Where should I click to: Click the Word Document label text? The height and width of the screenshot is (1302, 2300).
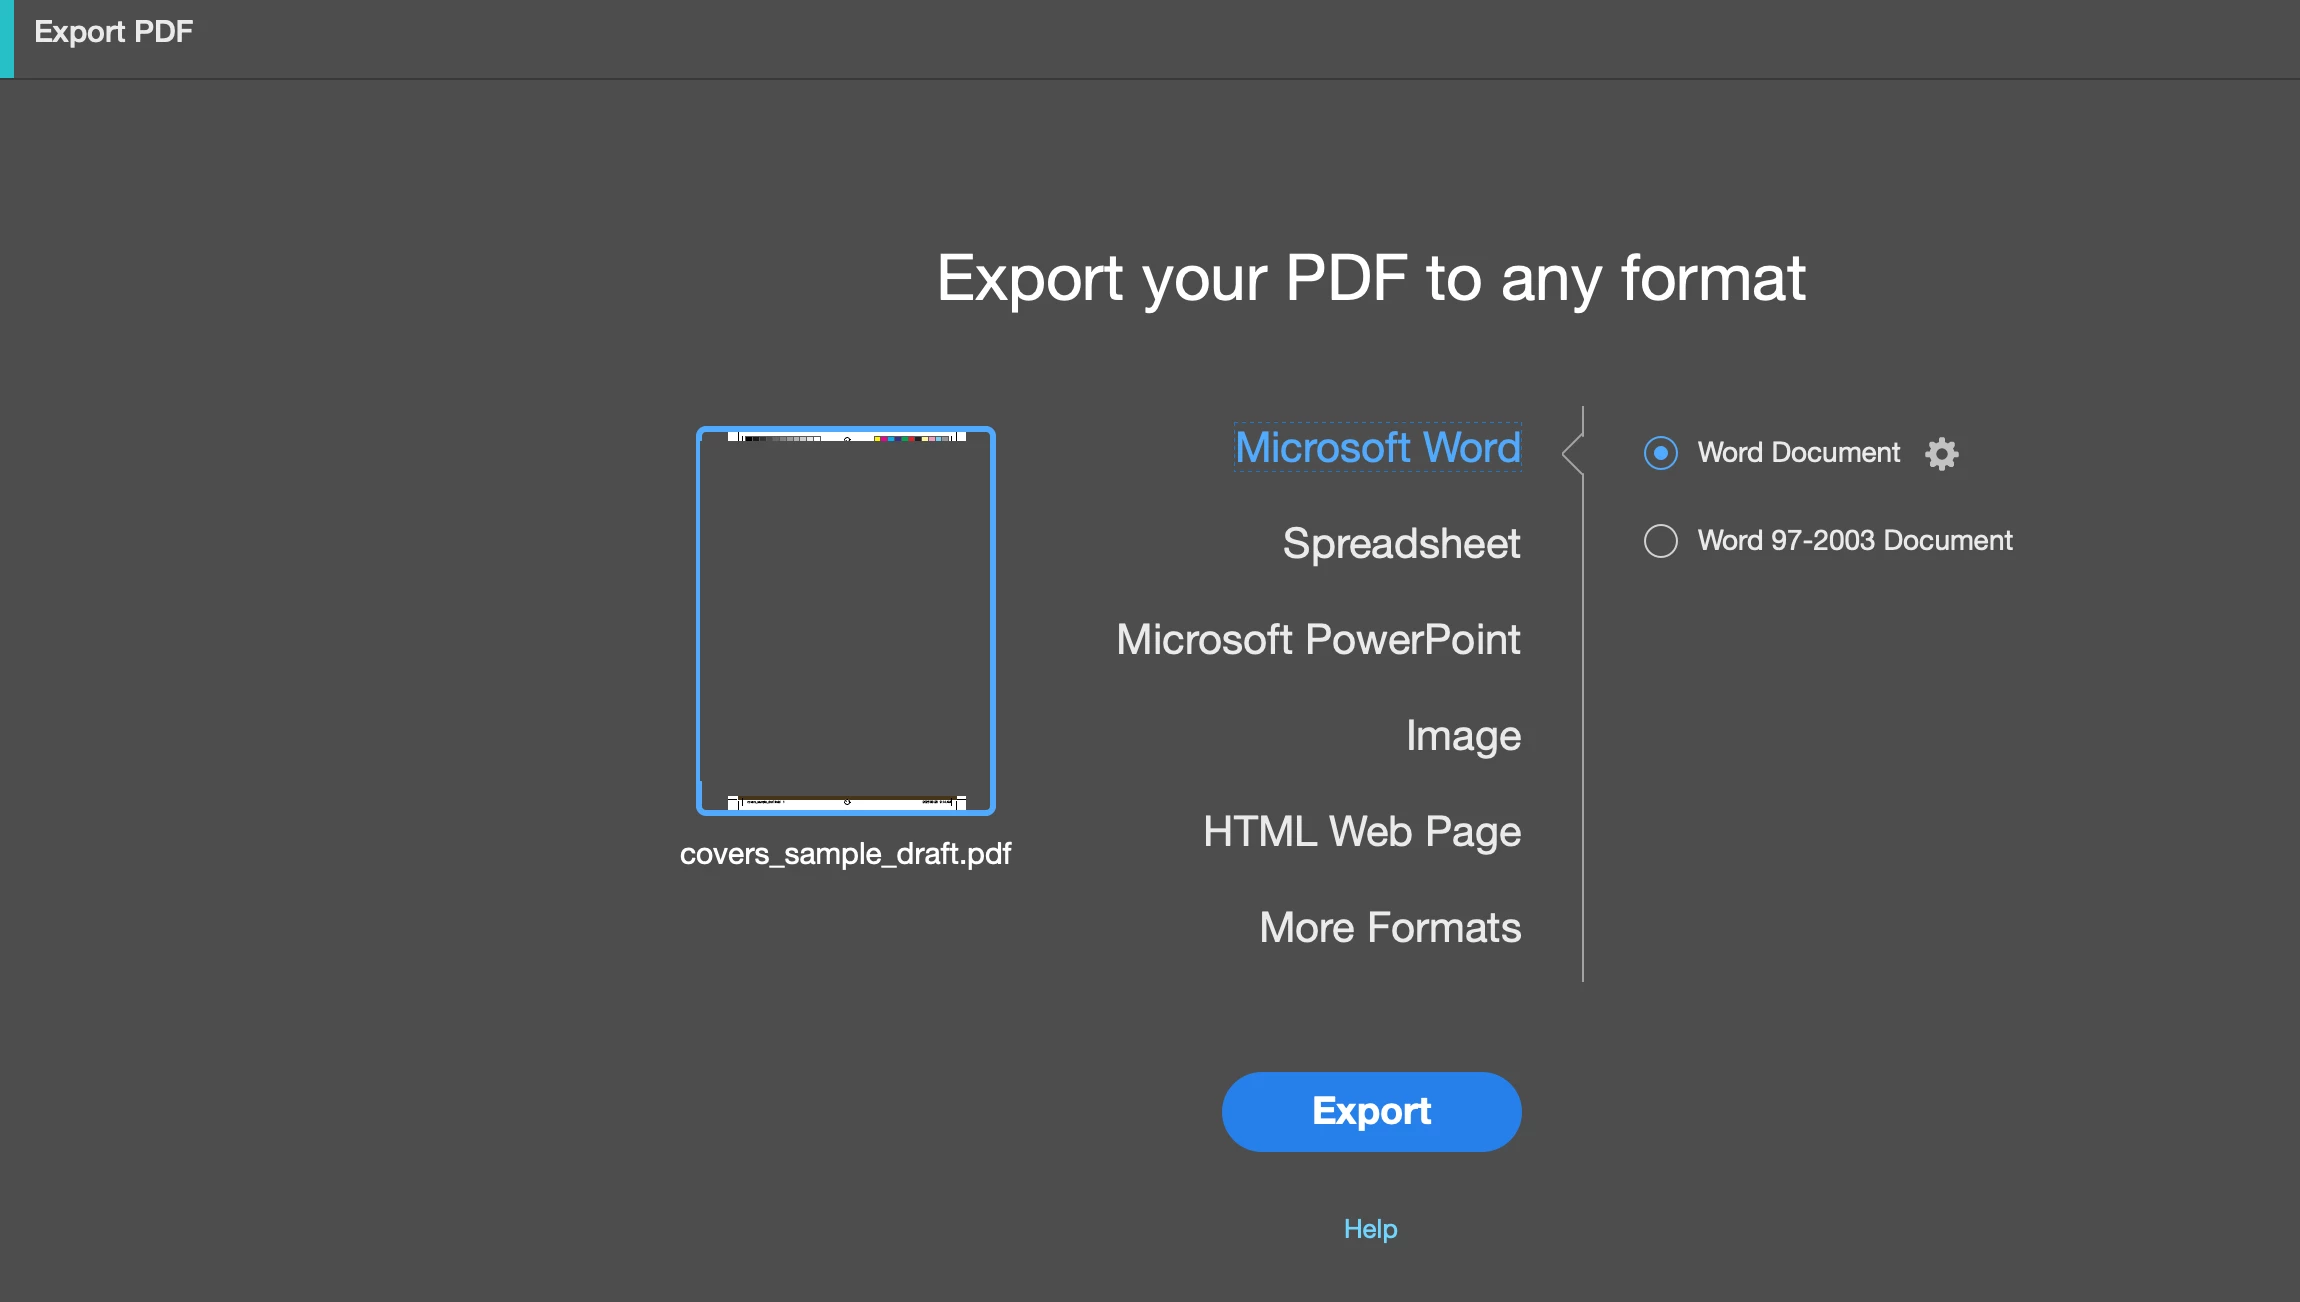pyautogui.click(x=1798, y=453)
